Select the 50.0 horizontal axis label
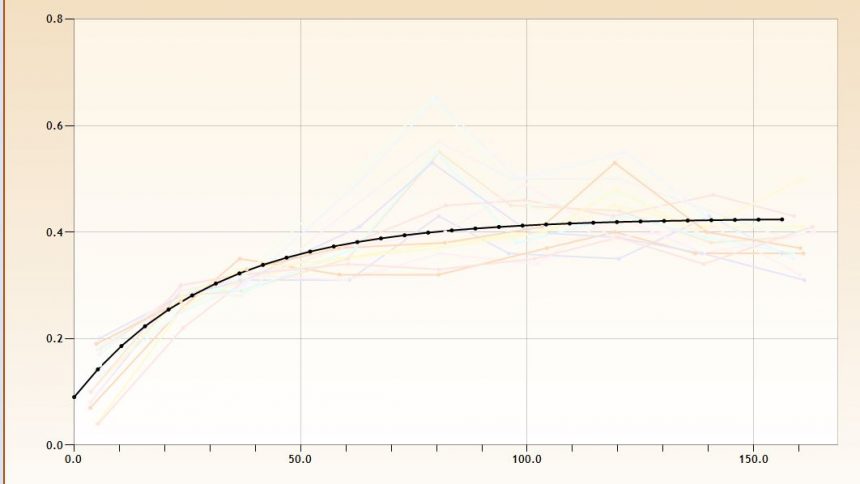The width and height of the screenshot is (860, 484). click(x=300, y=461)
